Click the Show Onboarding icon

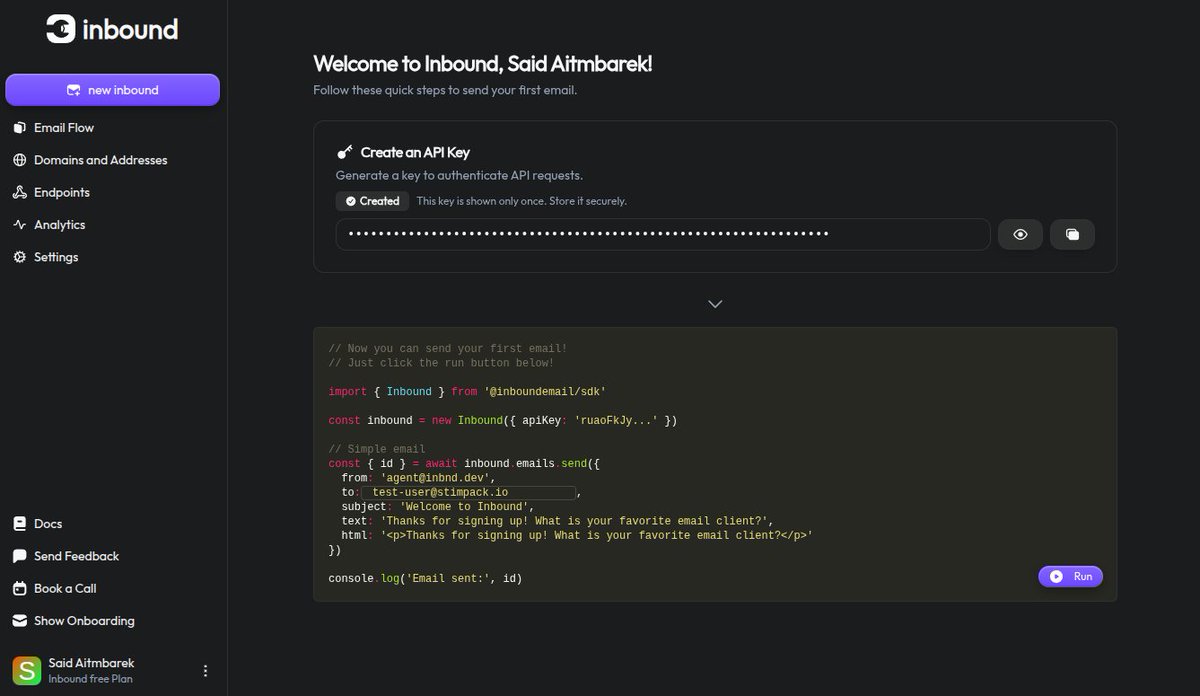click(x=20, y=621)
